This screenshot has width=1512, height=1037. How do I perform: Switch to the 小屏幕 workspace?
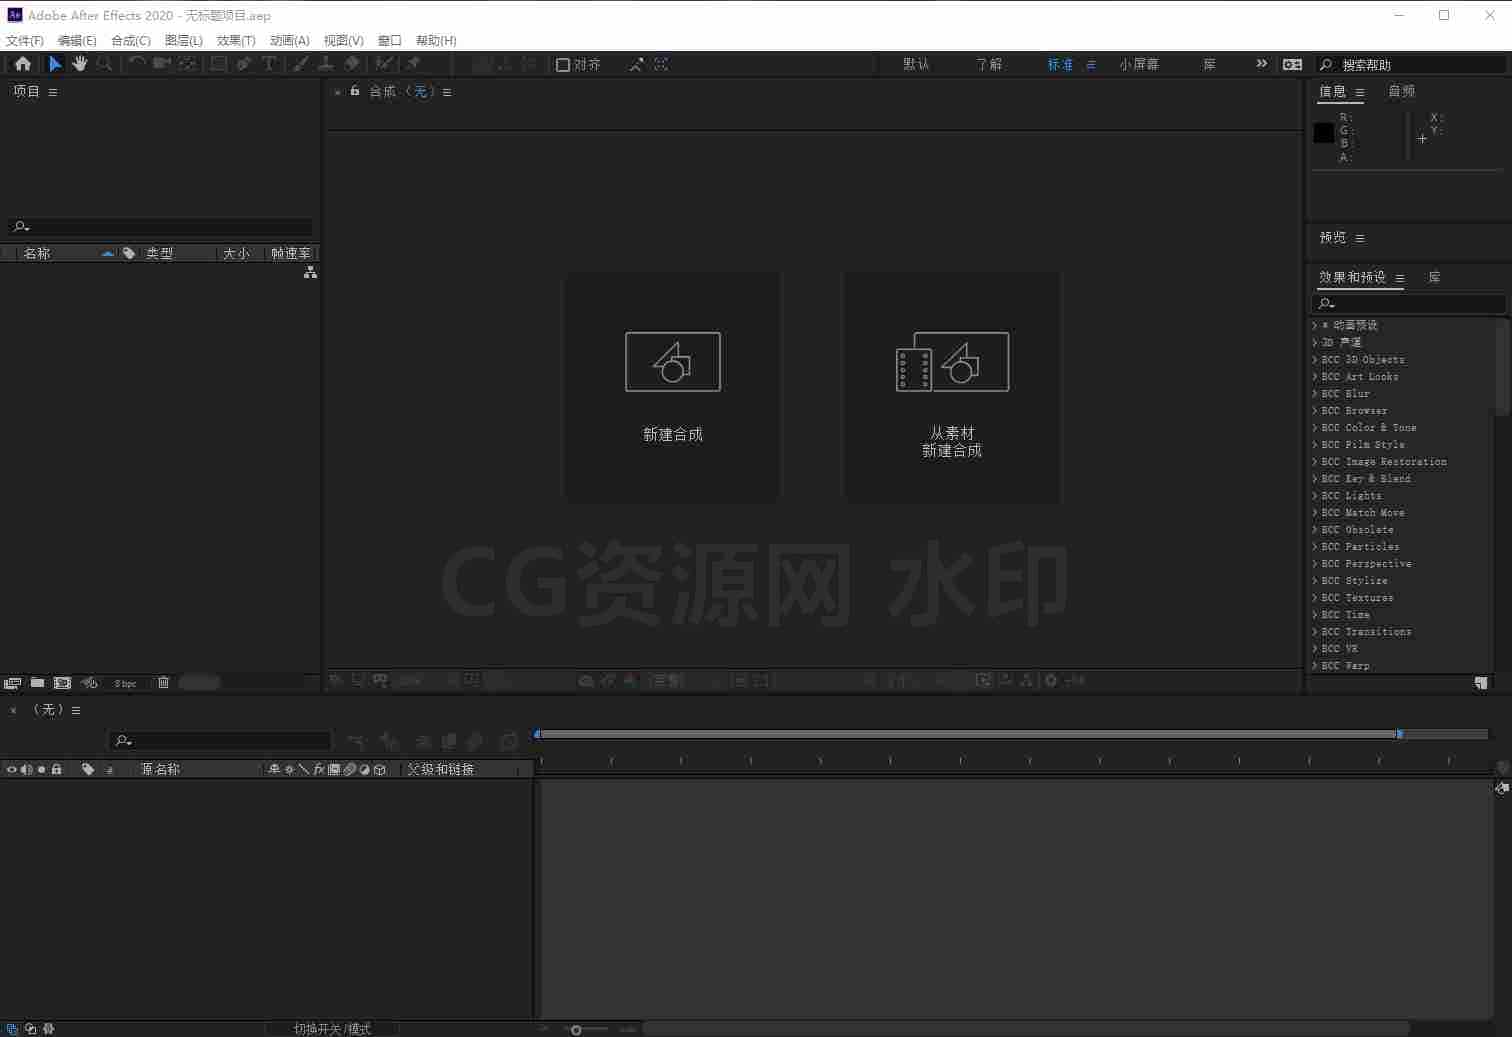click(x=1139, y=64)
